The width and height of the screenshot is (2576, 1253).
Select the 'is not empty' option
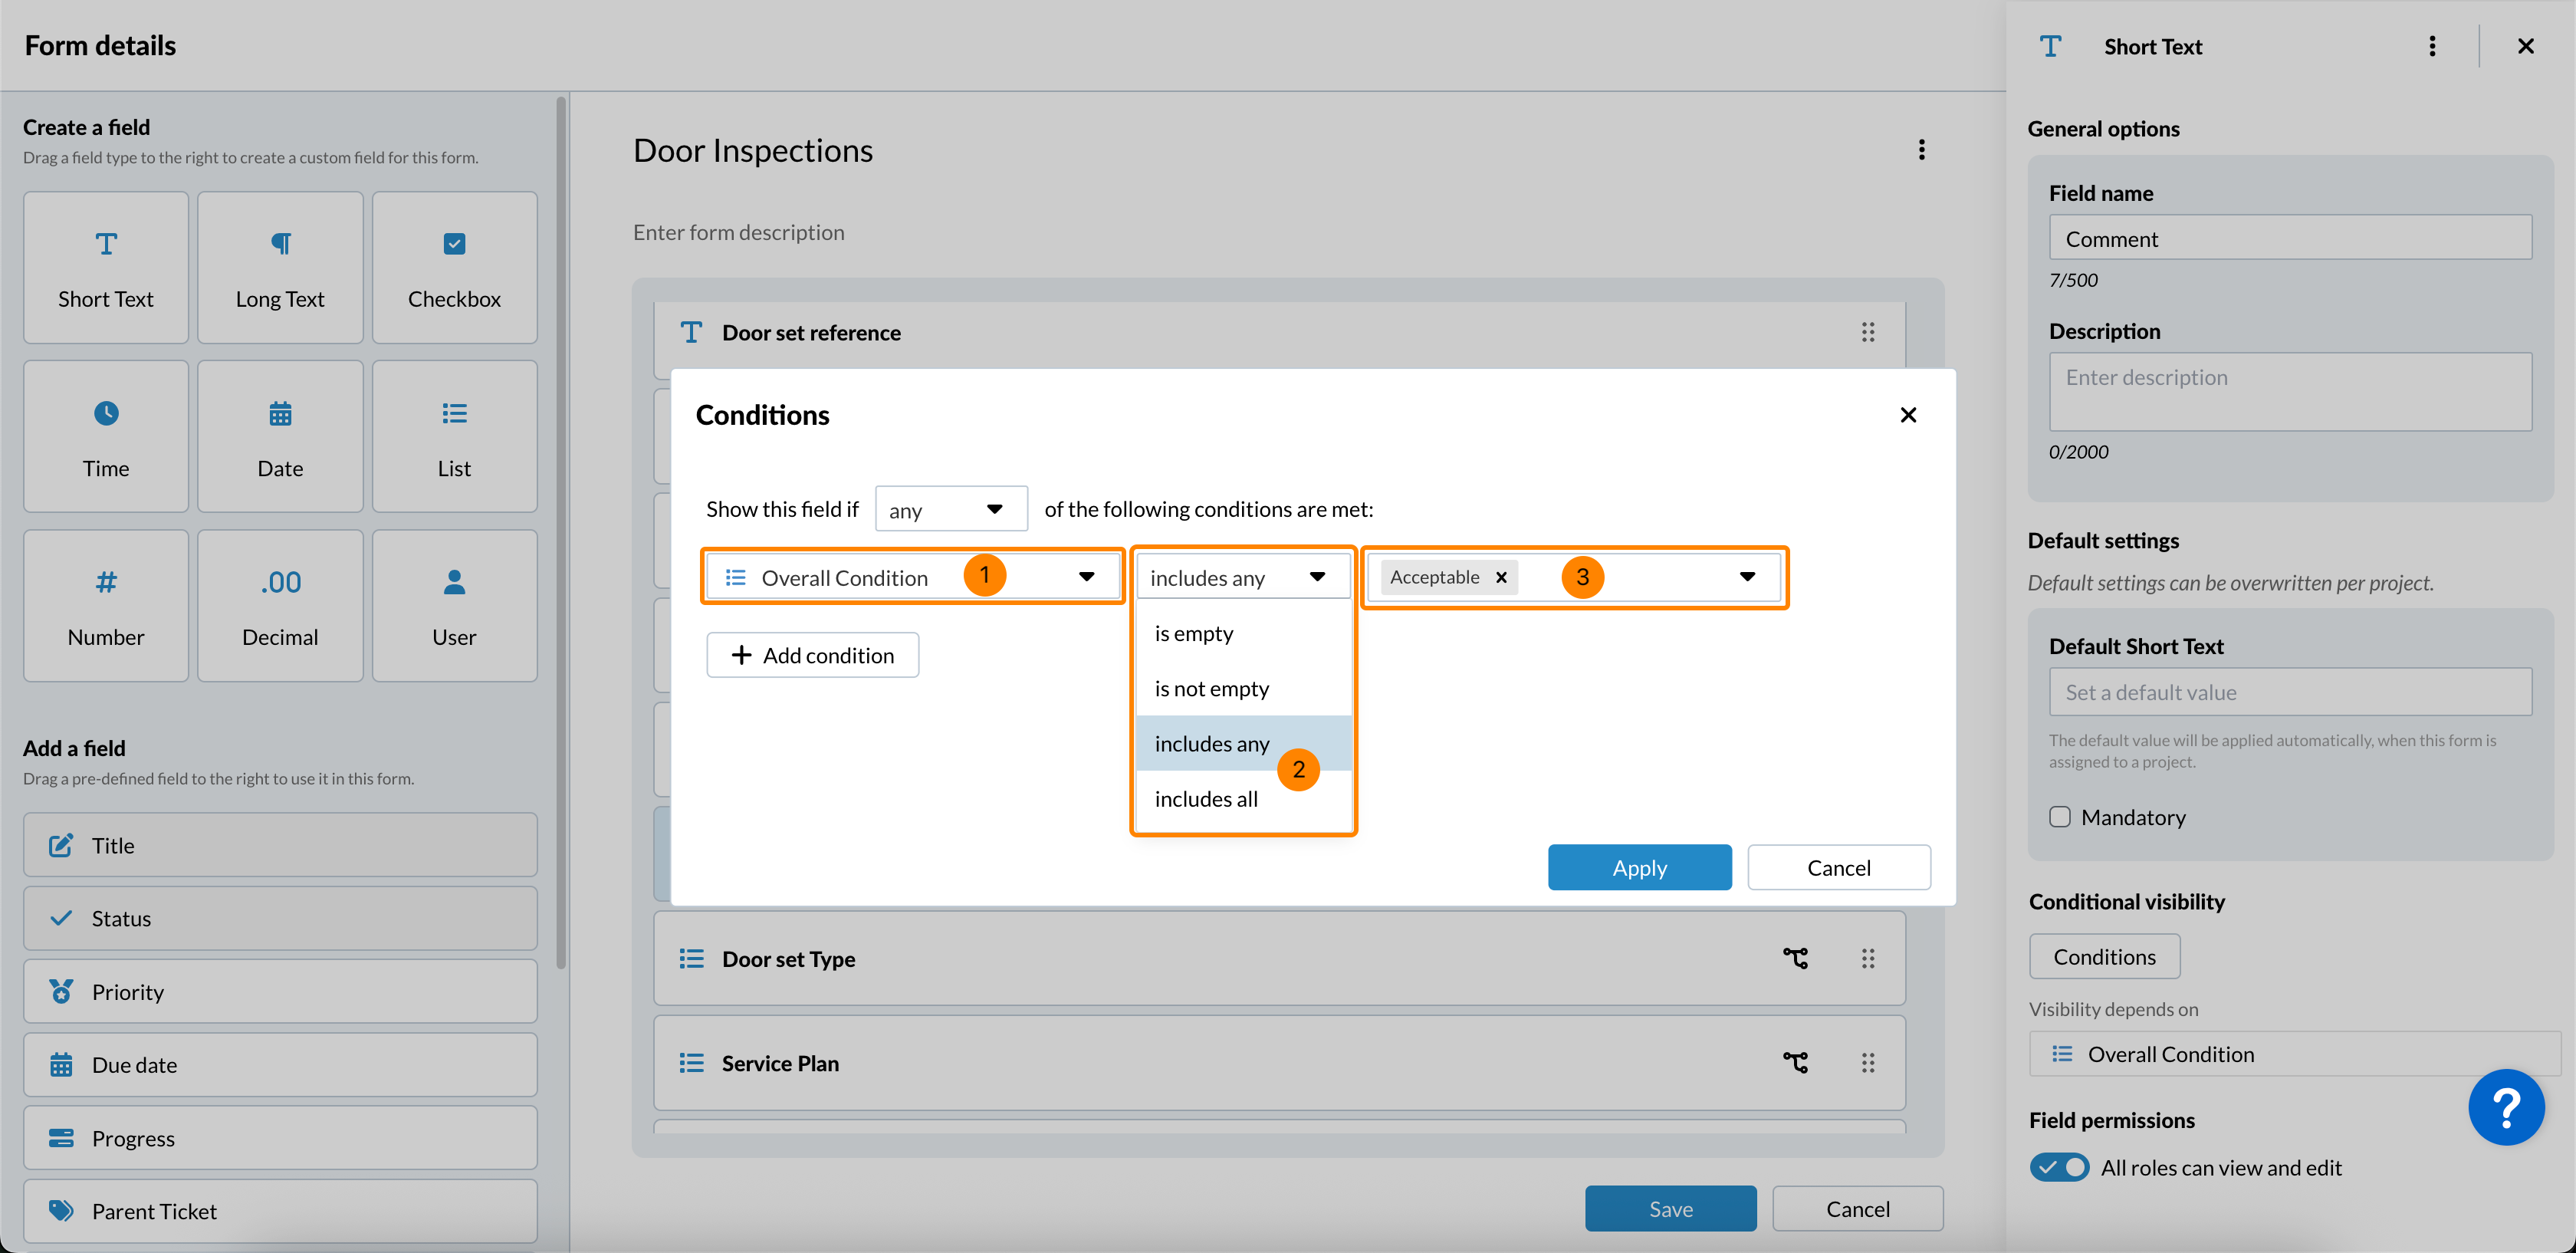[x=1211, y=688]
